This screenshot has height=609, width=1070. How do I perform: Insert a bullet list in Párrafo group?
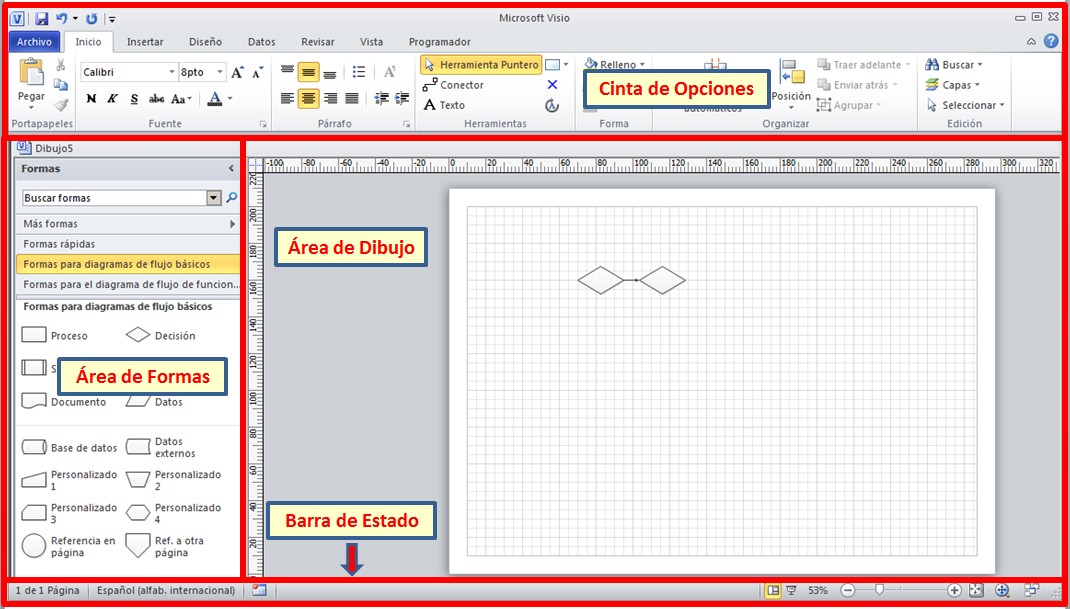tap(359, 72)
